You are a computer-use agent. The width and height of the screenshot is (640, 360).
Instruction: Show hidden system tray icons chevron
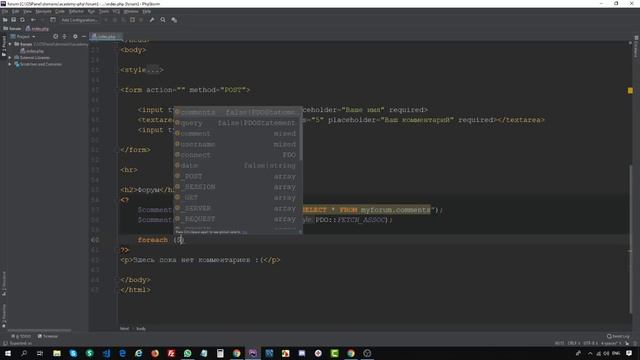(x=590, y=353)
